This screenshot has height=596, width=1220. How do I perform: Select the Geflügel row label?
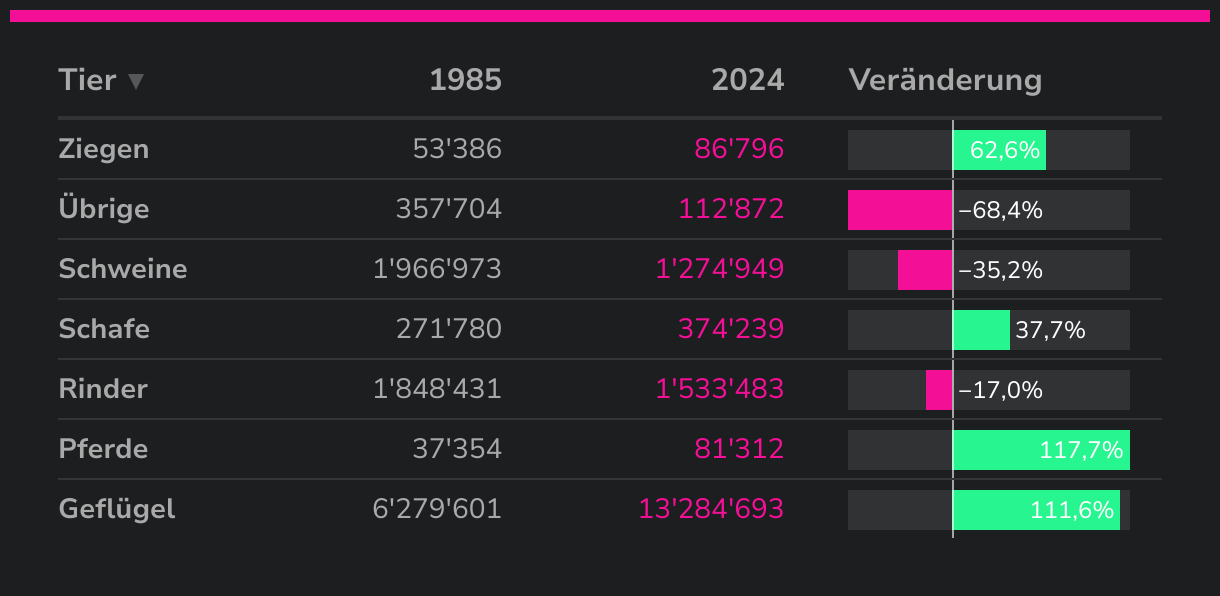[x=117, y=509]
